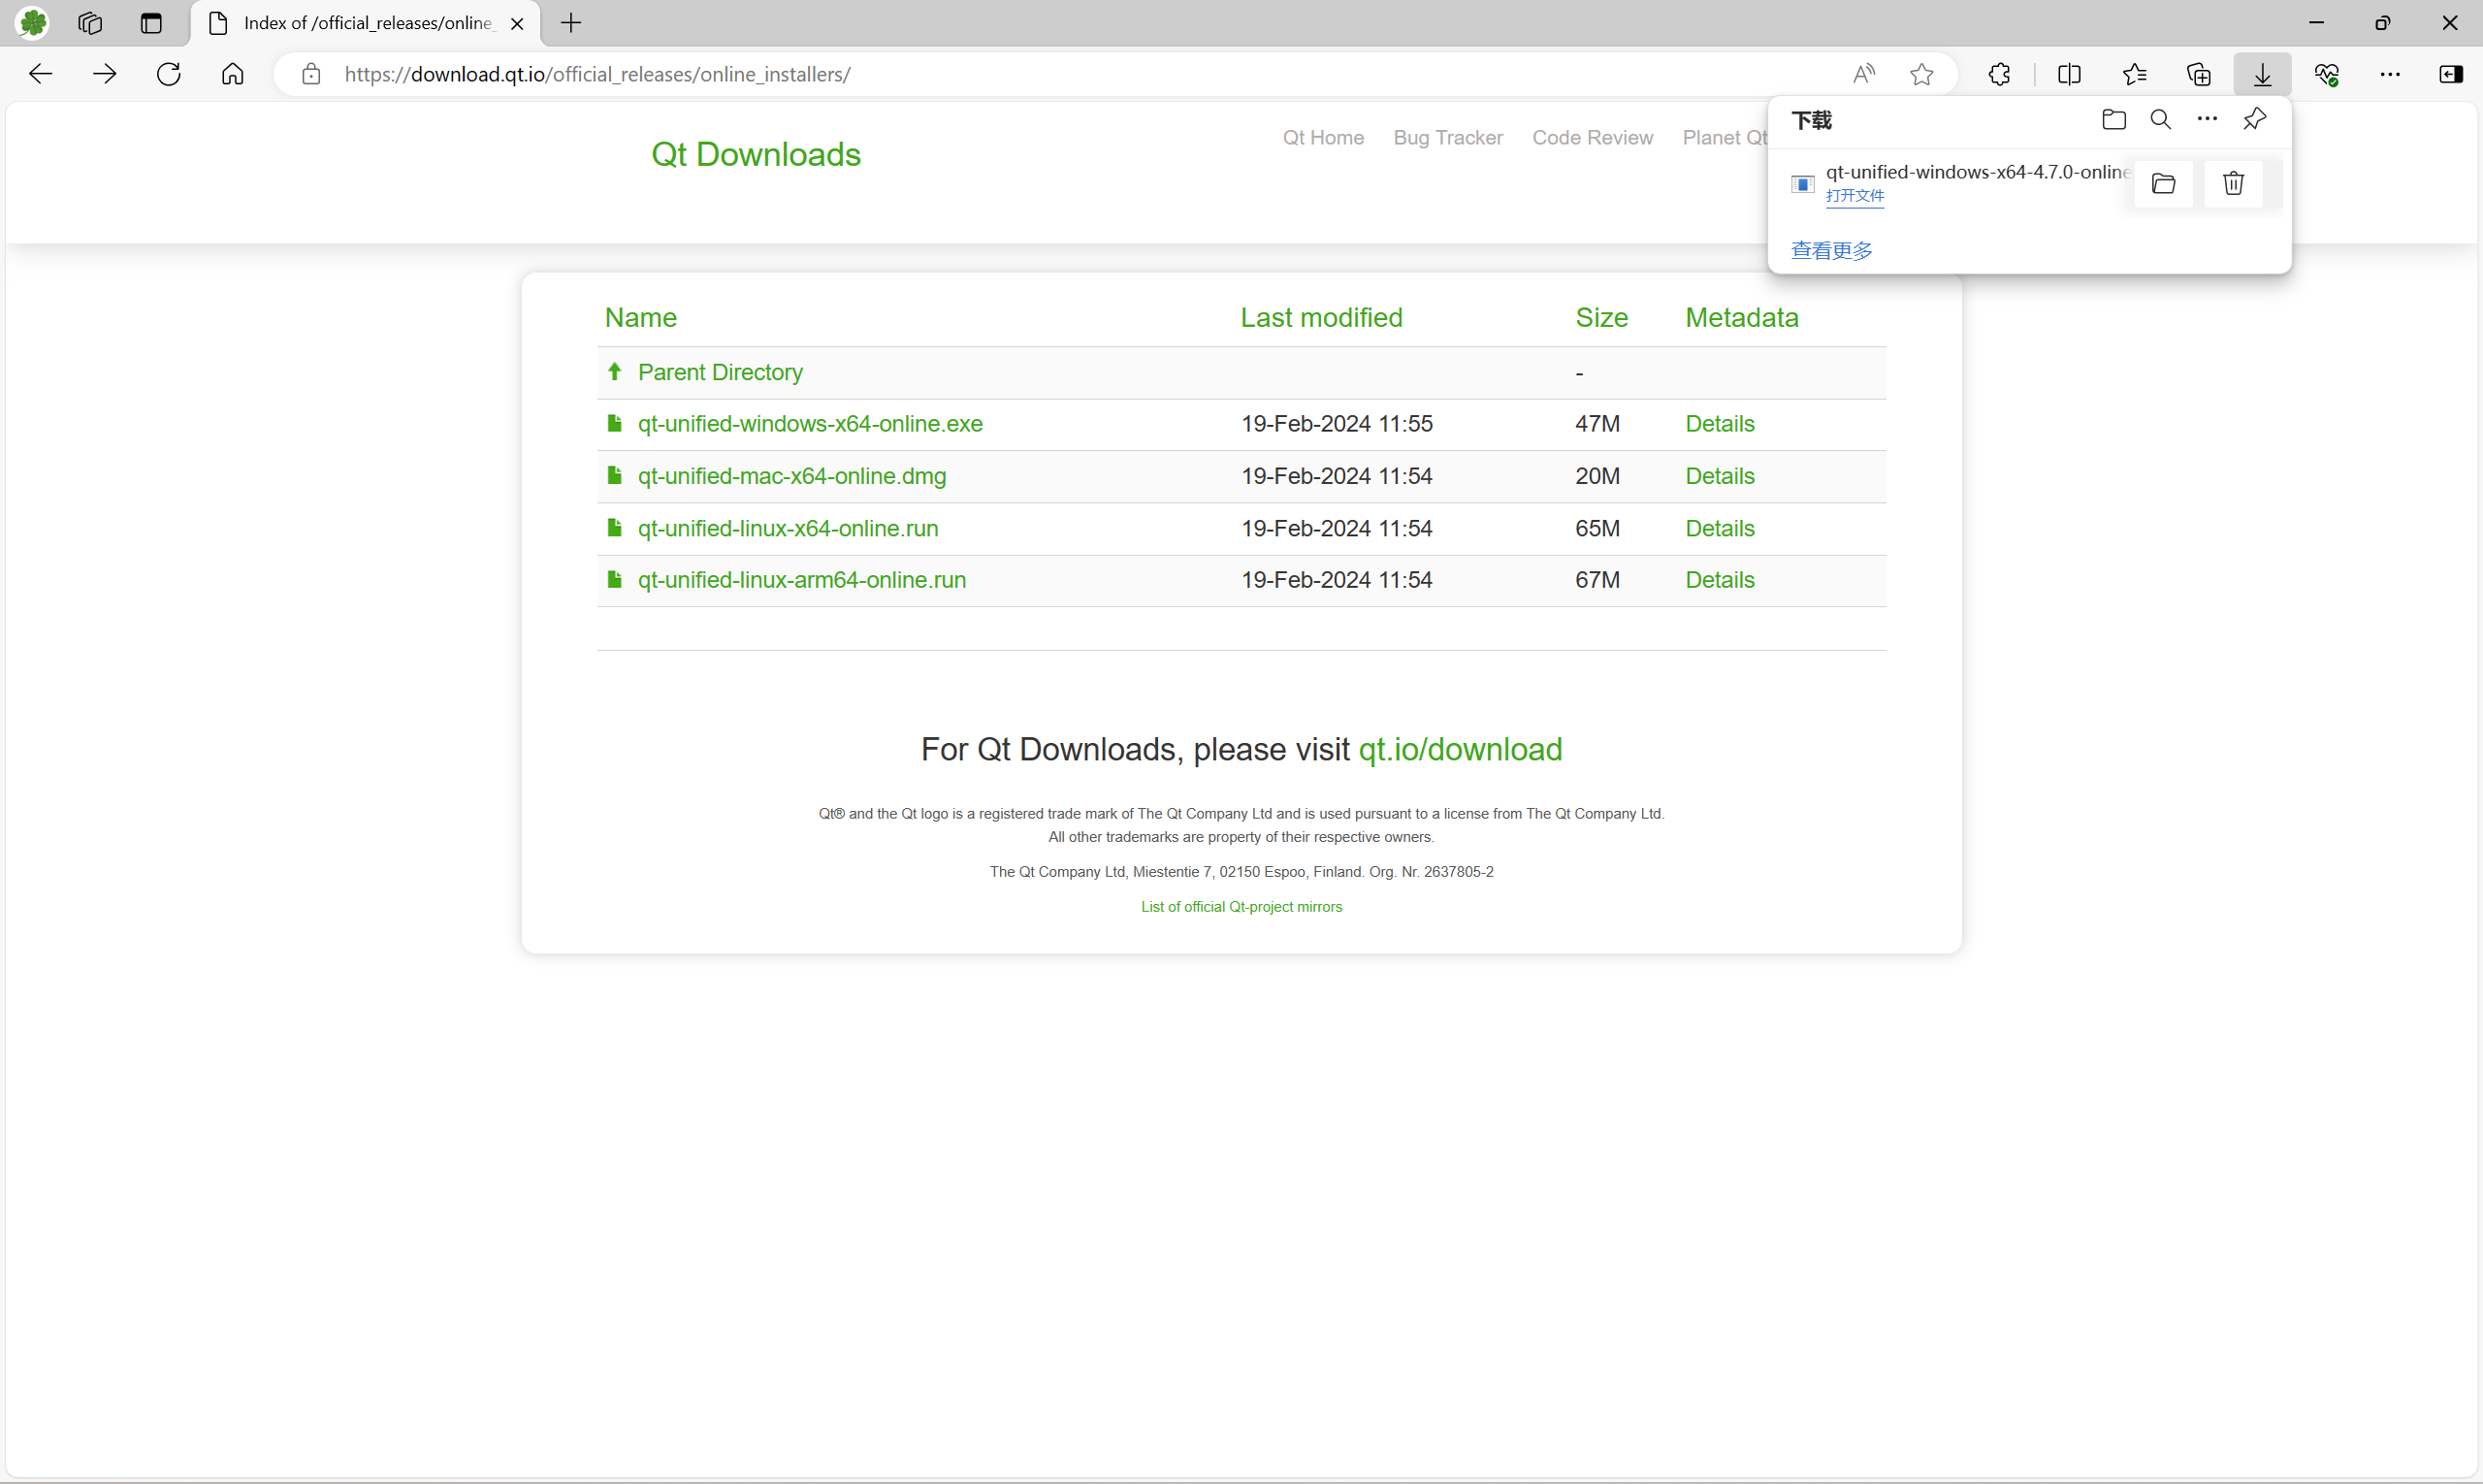The height and width of the screenshot is (1484, 2483).
Task: Open a new tab
Action: (x=571, y=22)
